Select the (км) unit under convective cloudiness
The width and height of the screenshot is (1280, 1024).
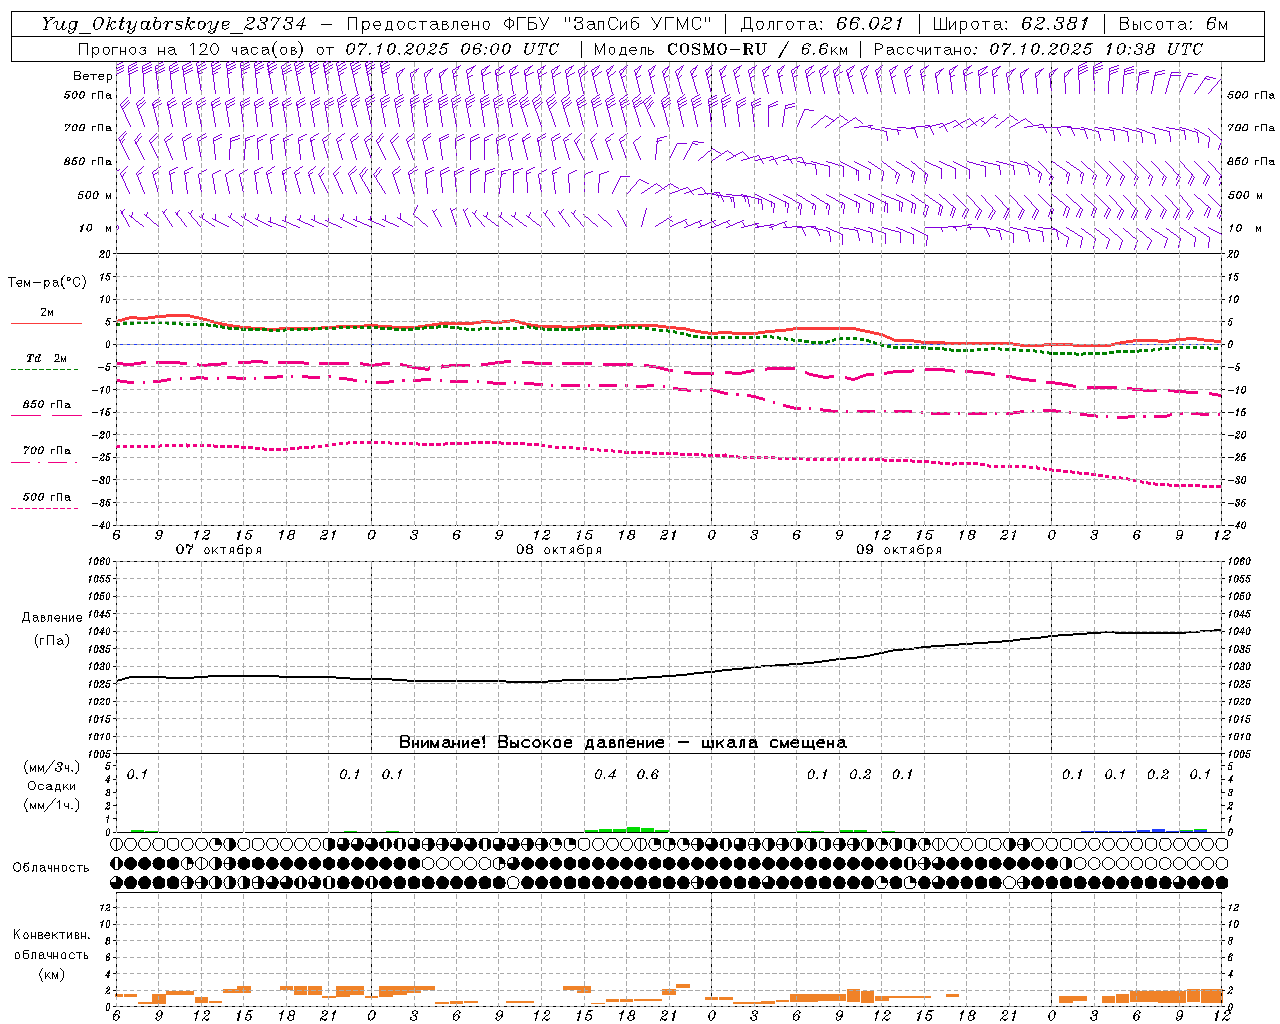click(51, 973)
